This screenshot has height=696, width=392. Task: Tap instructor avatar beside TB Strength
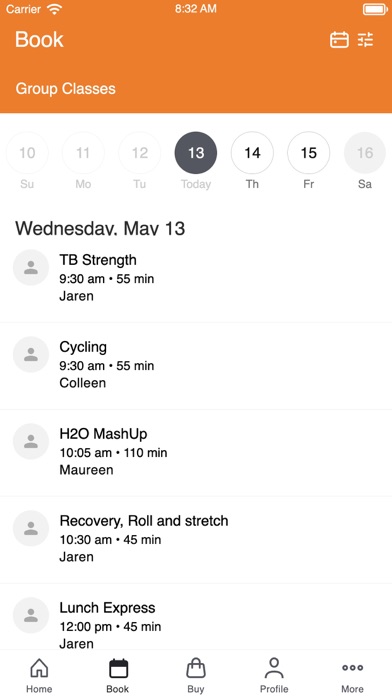31,267
